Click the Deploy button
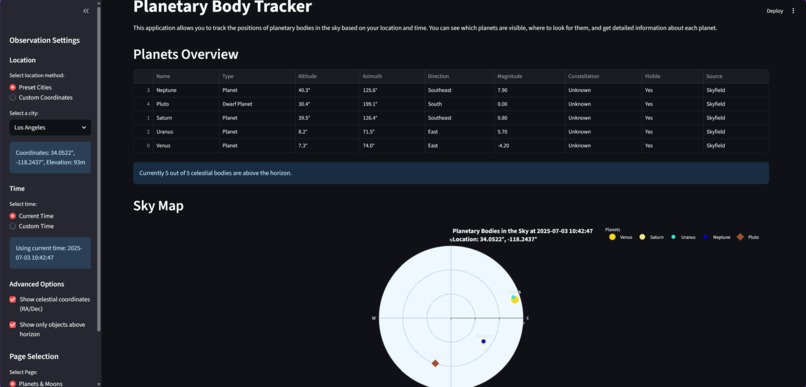 coord(775,11)
